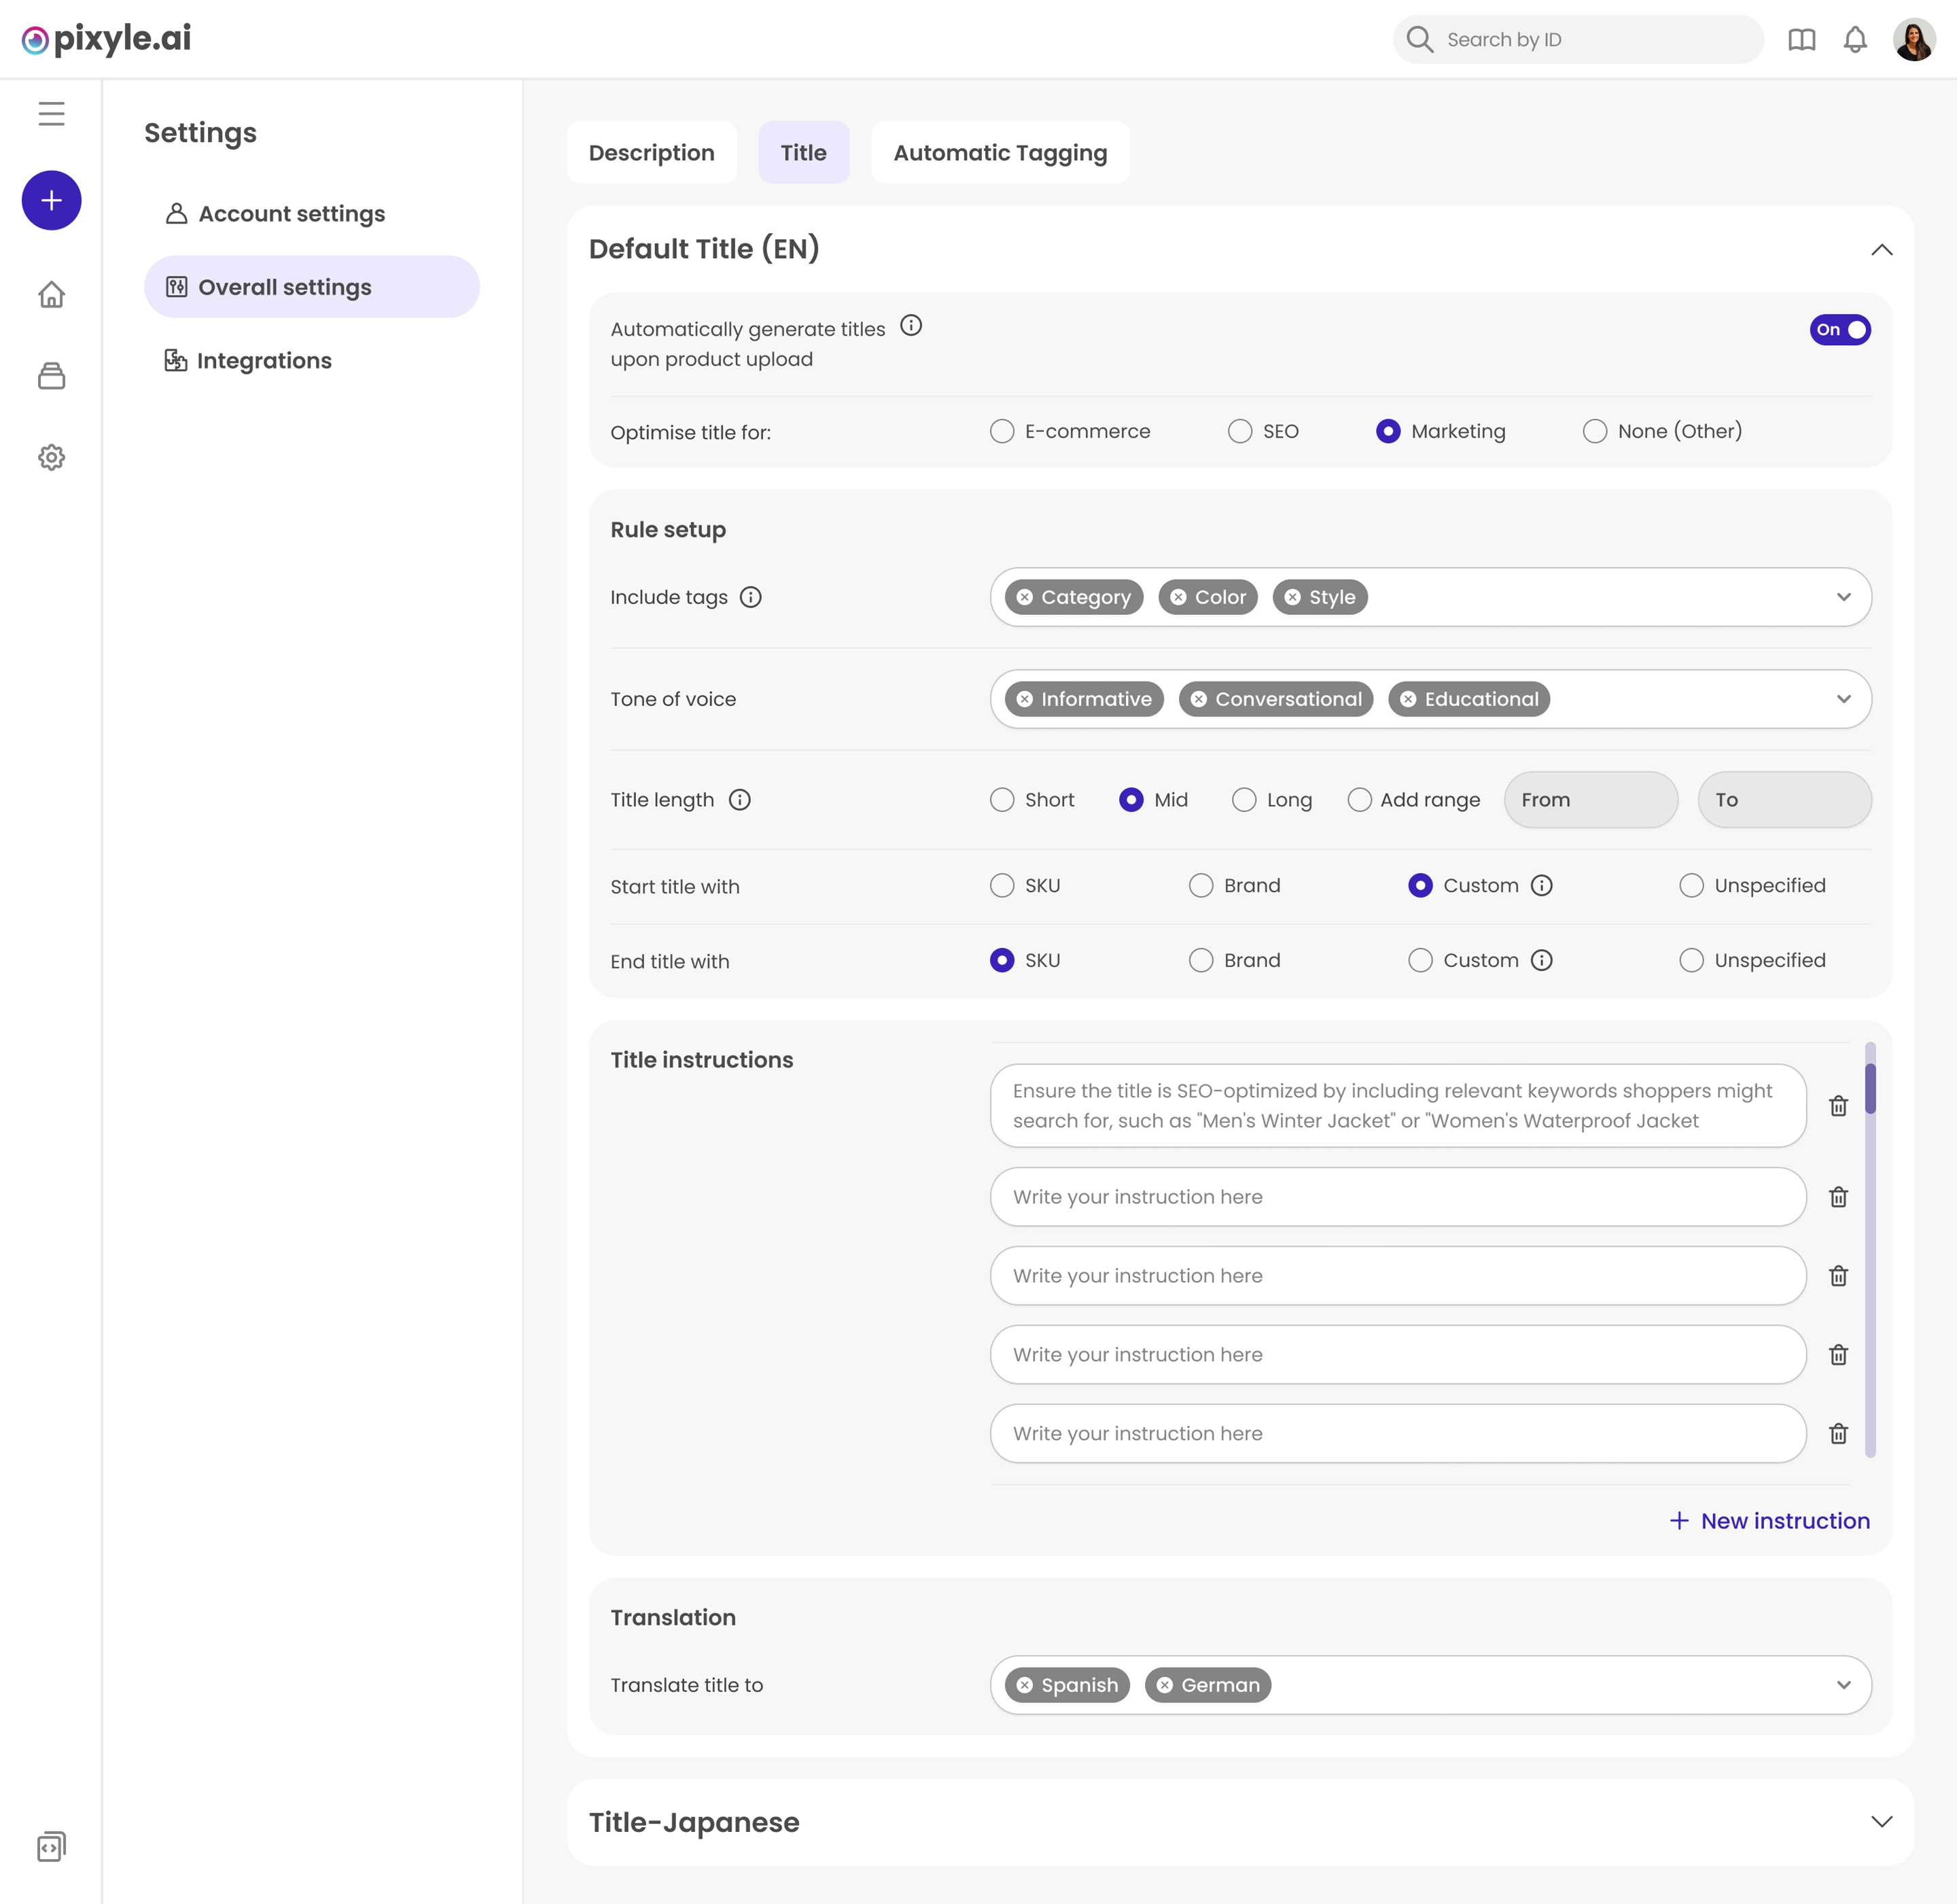The image size is (1957, 1904).
Task: Select E-commerce optimisation option
Action: (1001, 431)
